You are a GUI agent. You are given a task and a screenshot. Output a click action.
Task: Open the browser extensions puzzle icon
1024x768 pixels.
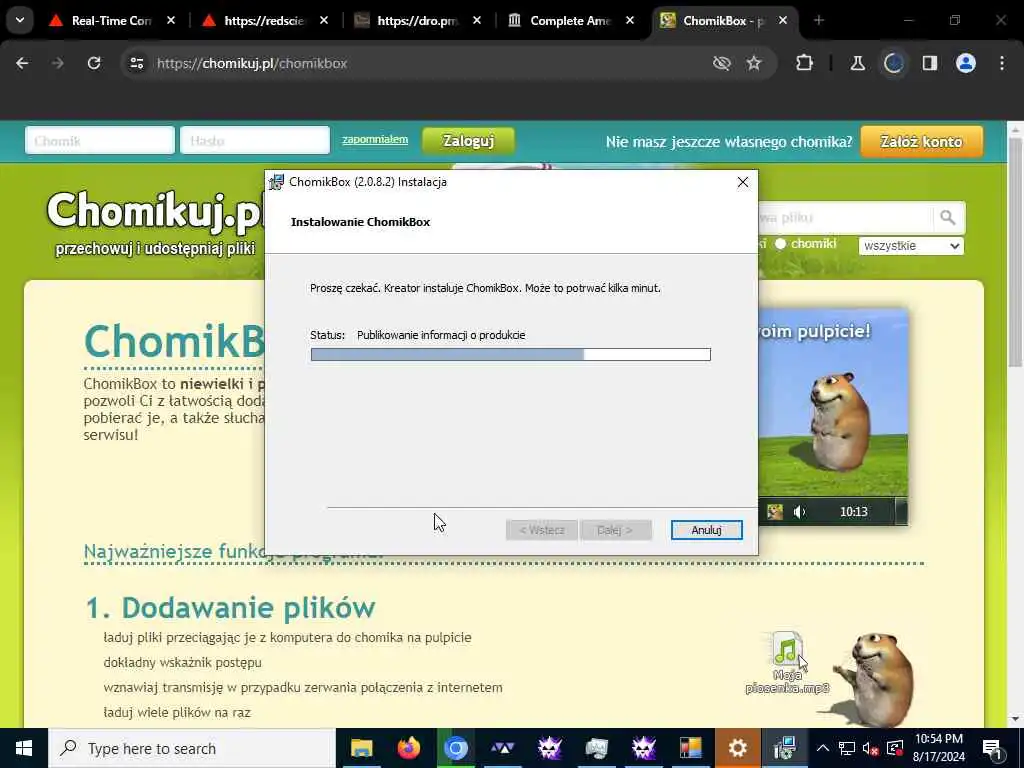pos(805,63)
